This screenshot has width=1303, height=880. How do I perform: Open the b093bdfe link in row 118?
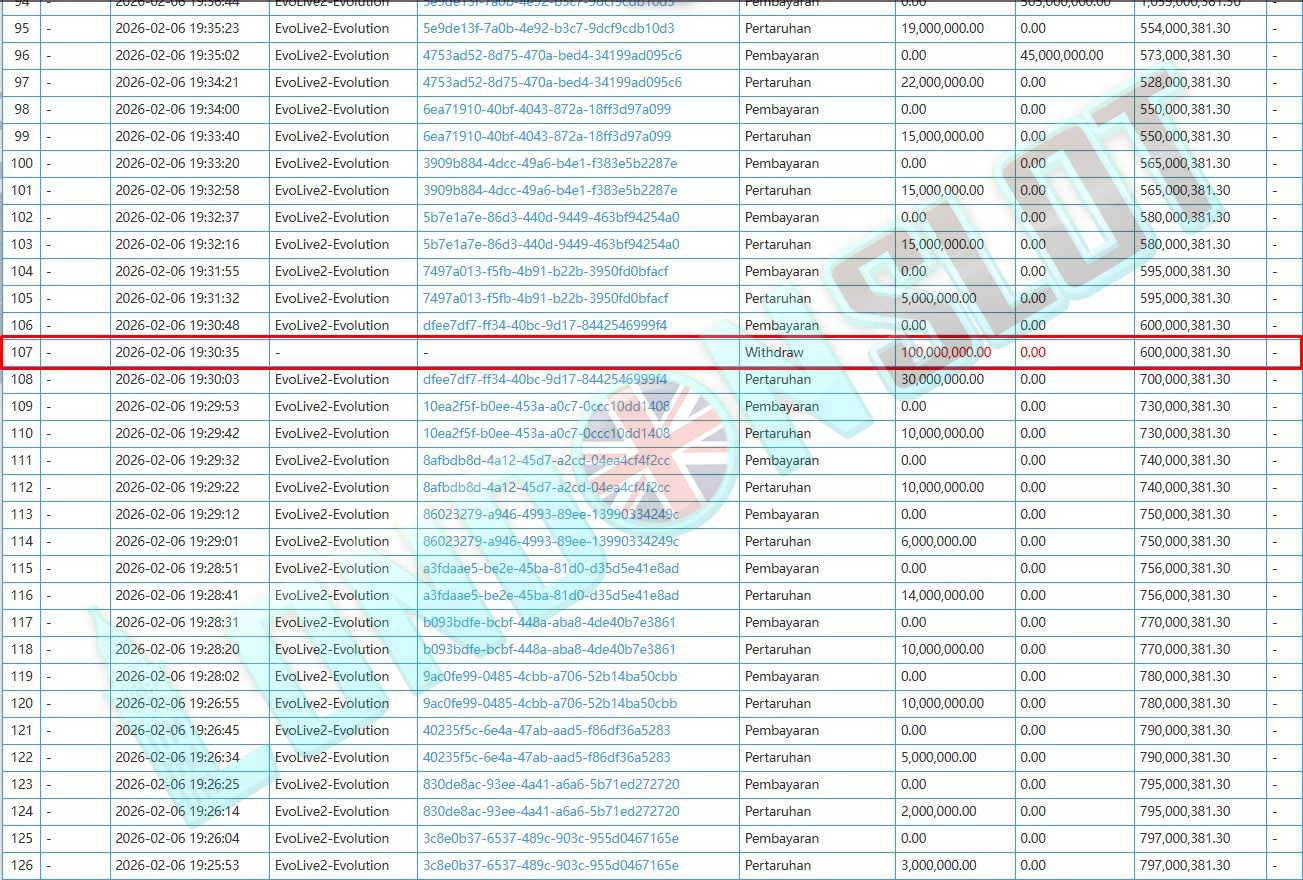[x=549, y=650]
